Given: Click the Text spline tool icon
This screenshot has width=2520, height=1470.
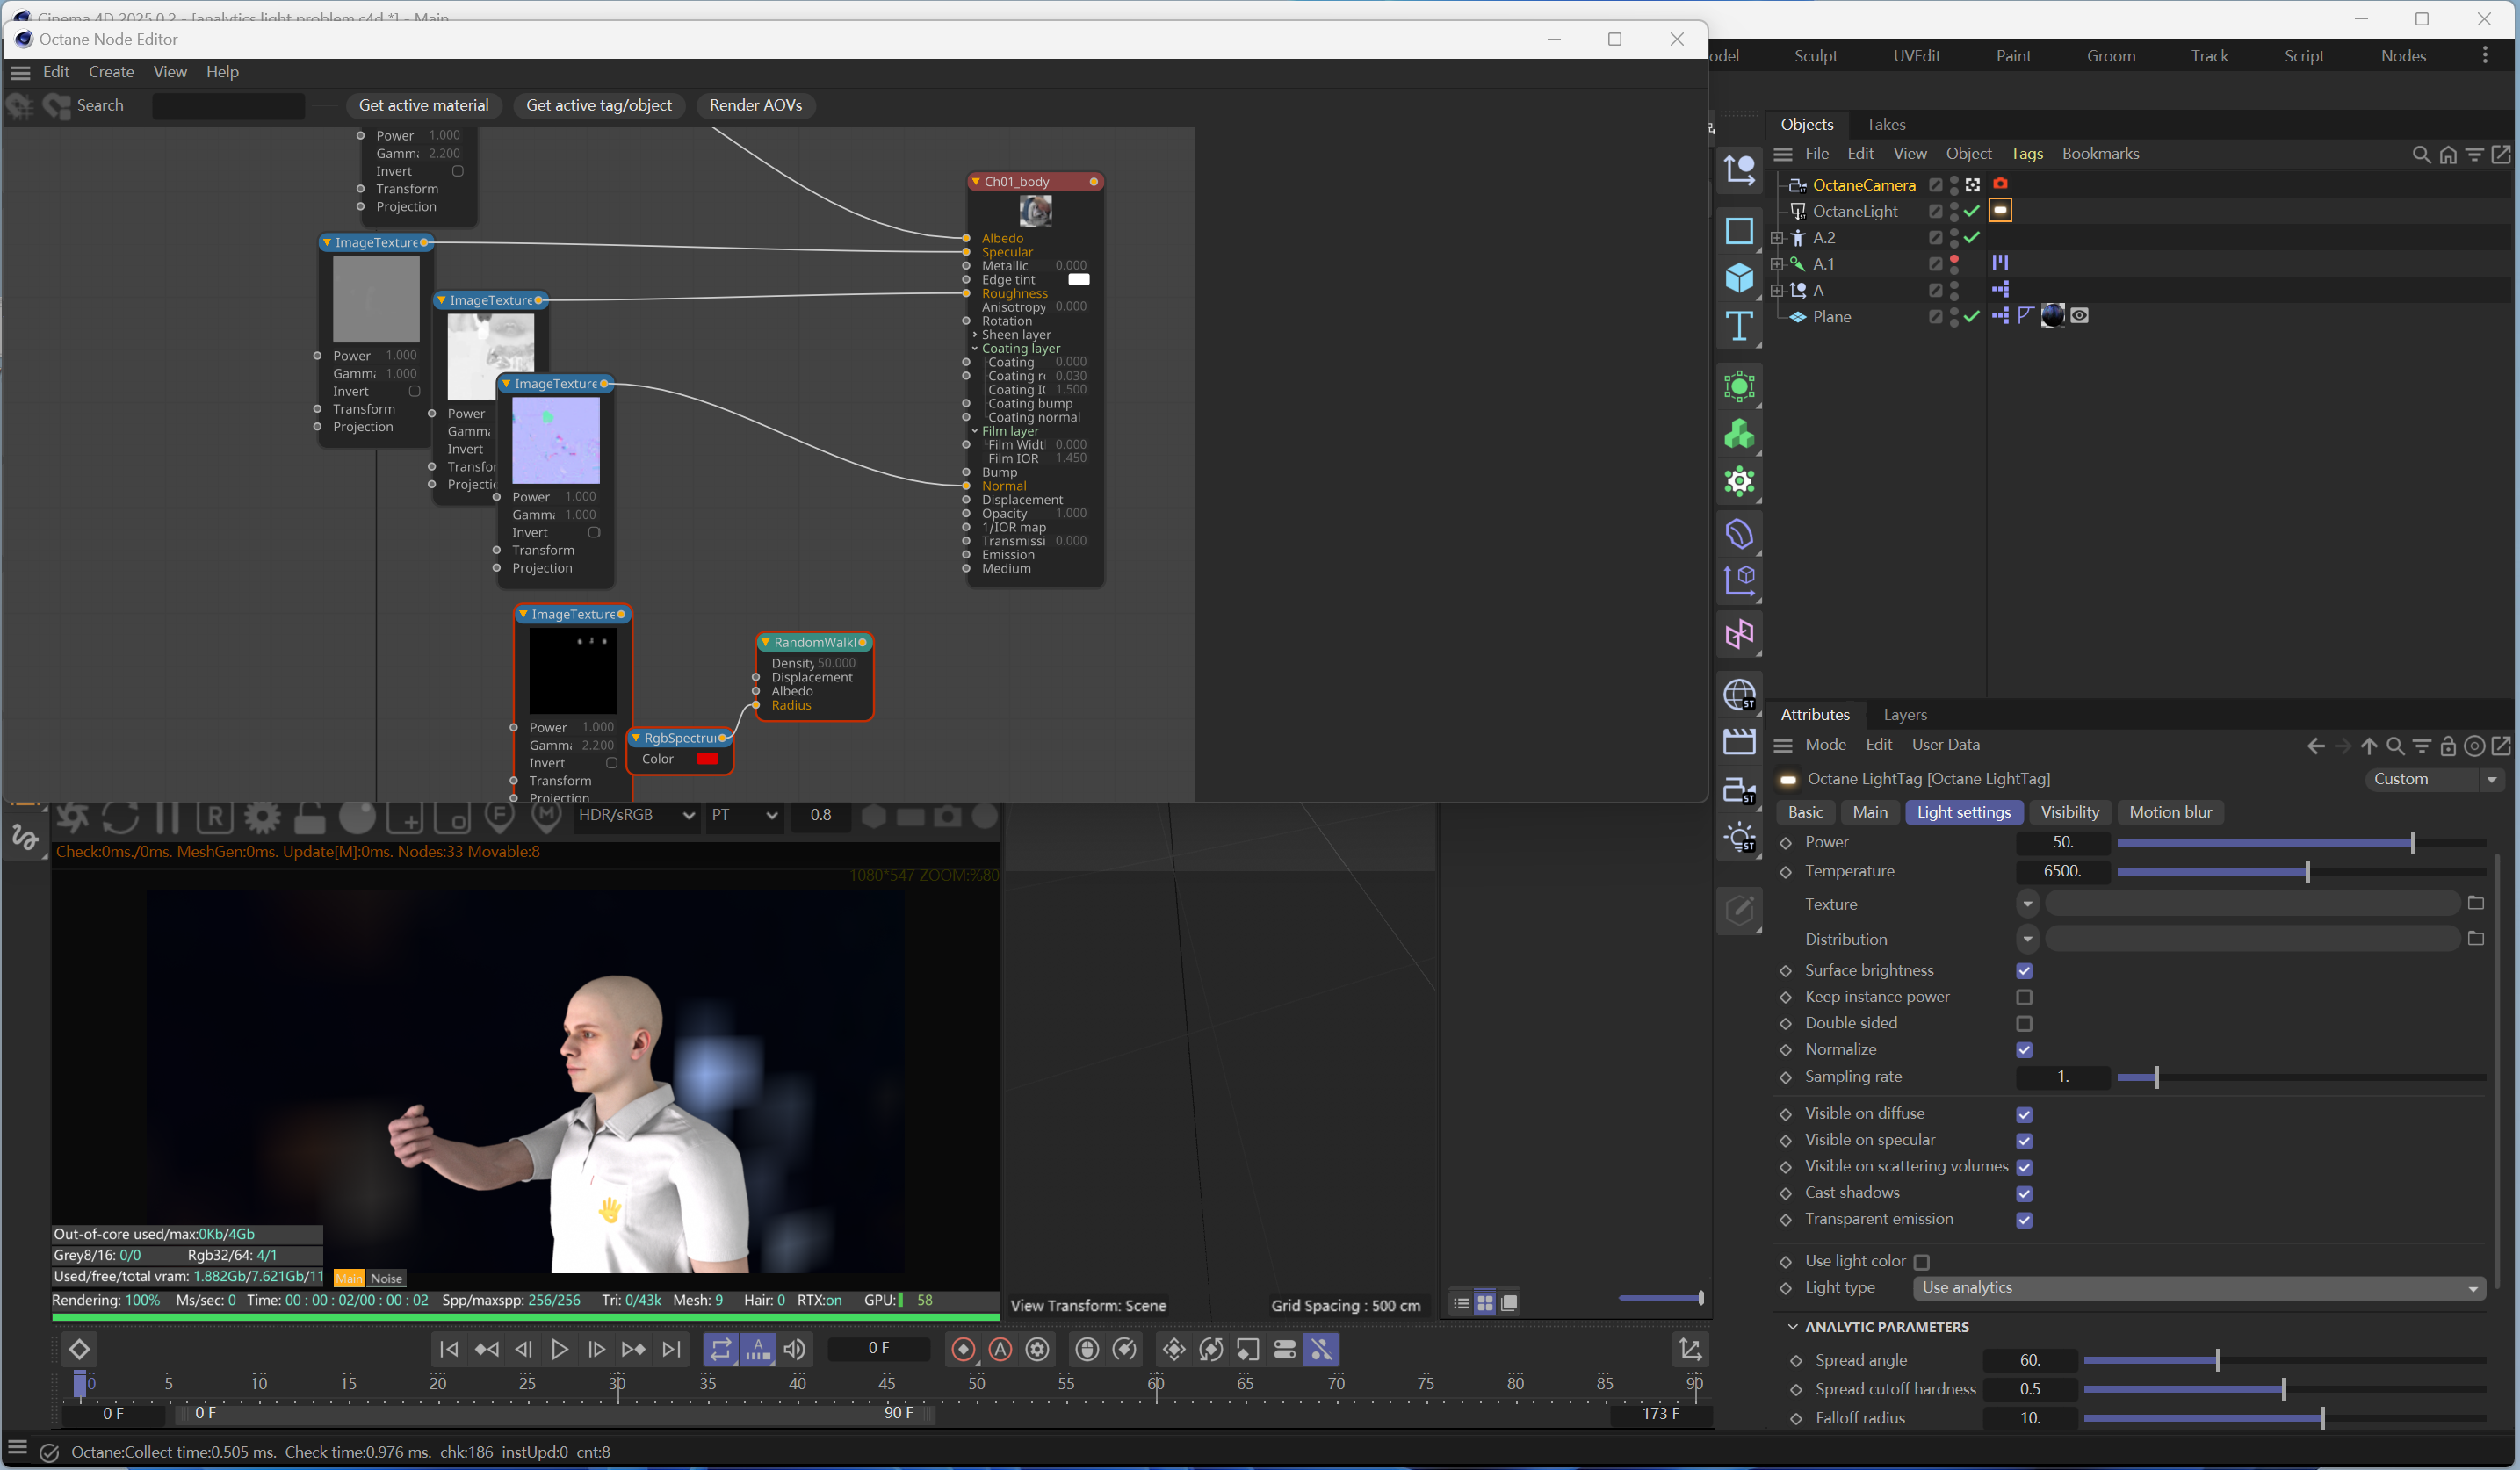Looking at the screenshot, I should [1738, 326].
